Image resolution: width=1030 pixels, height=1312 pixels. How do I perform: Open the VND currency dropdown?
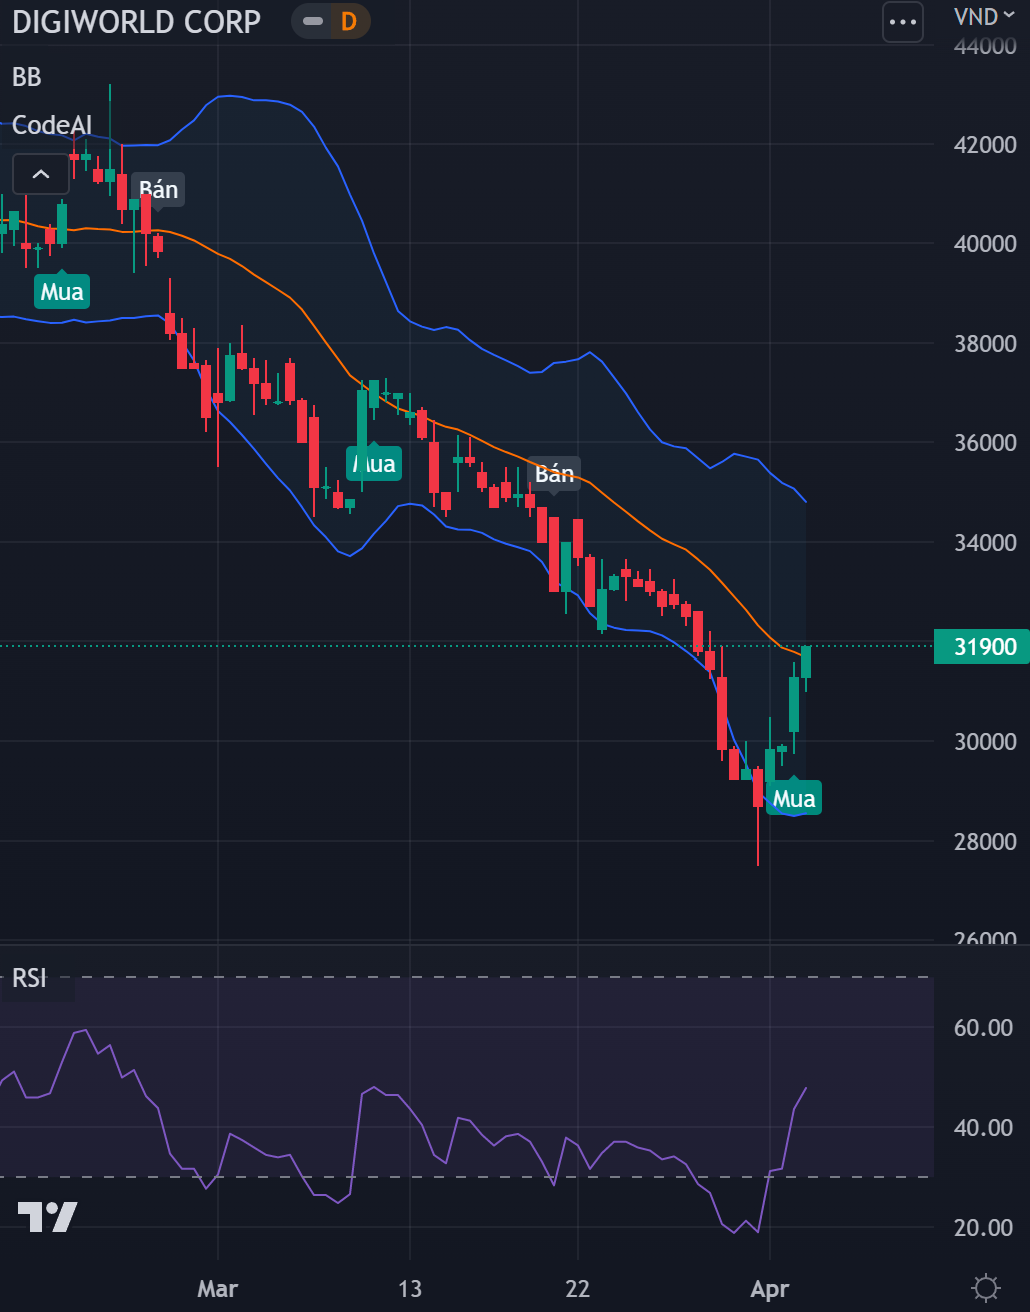[986, 16]
